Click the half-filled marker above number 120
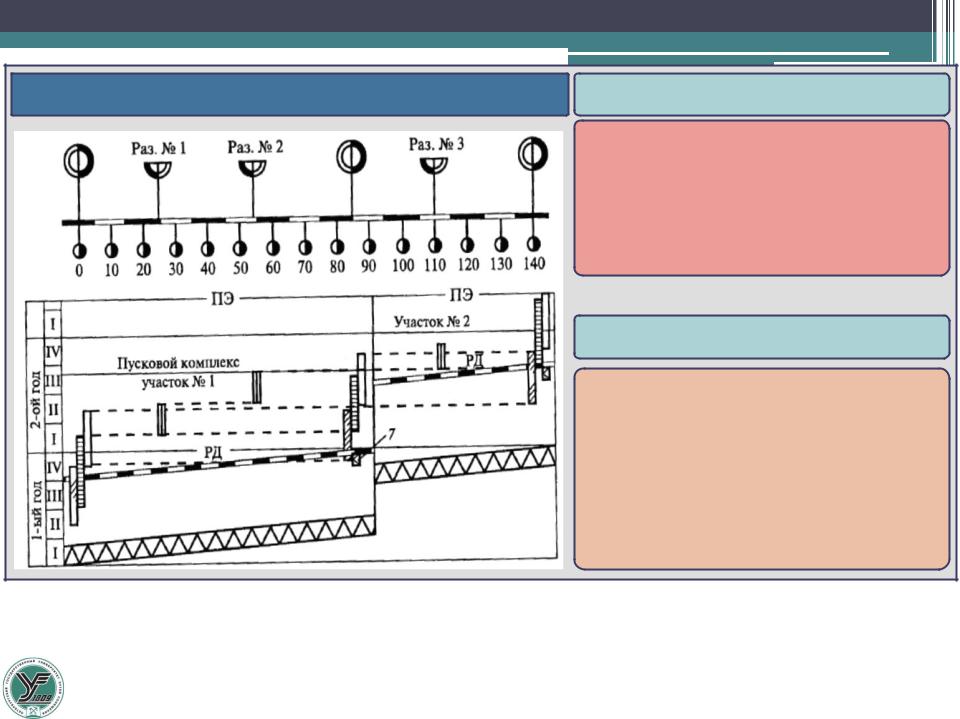Image resolution: width=960 pixels, height=719 pixels. 467,245
